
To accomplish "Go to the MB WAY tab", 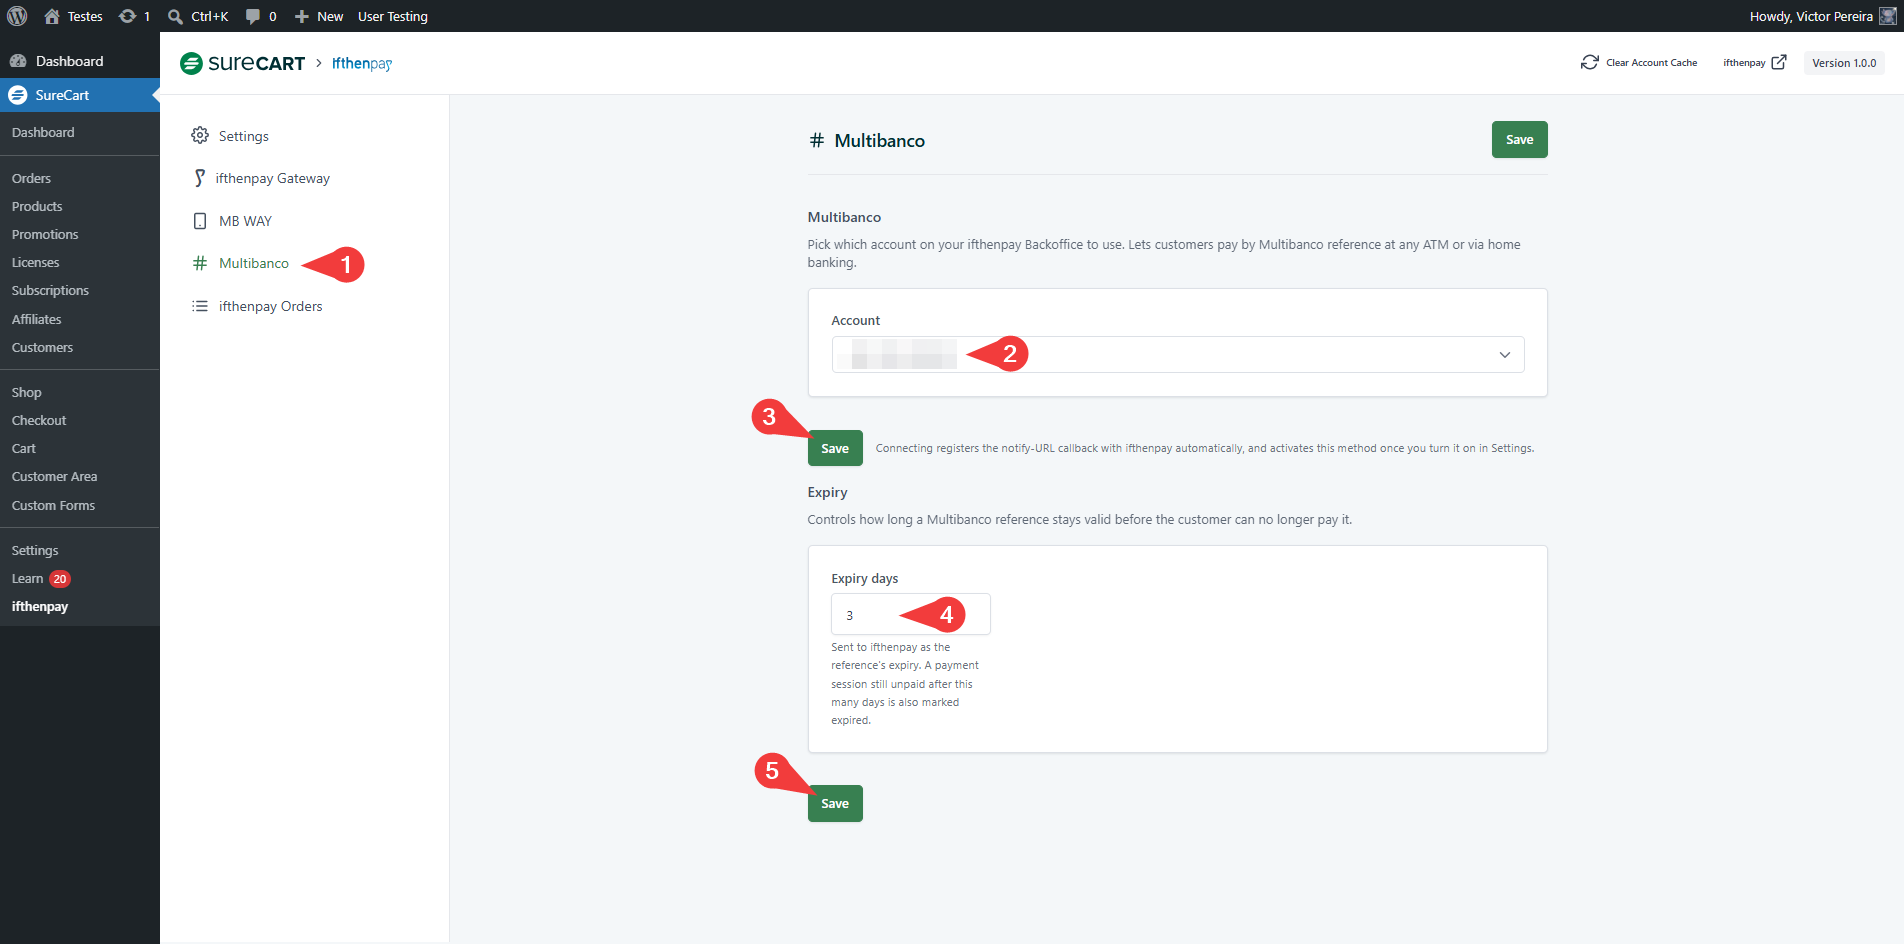I will [x=245, y=221].
